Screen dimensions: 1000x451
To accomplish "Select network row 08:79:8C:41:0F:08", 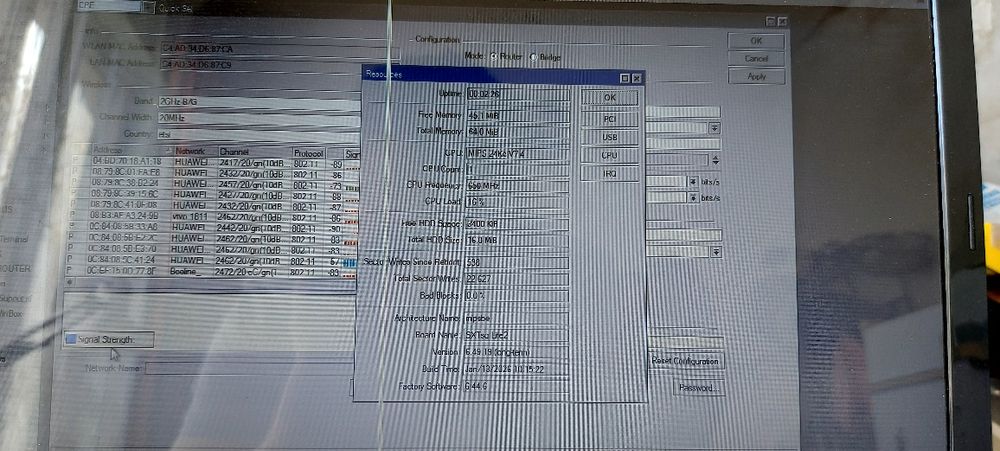I will pyautogui.click(x=214, y=205).
